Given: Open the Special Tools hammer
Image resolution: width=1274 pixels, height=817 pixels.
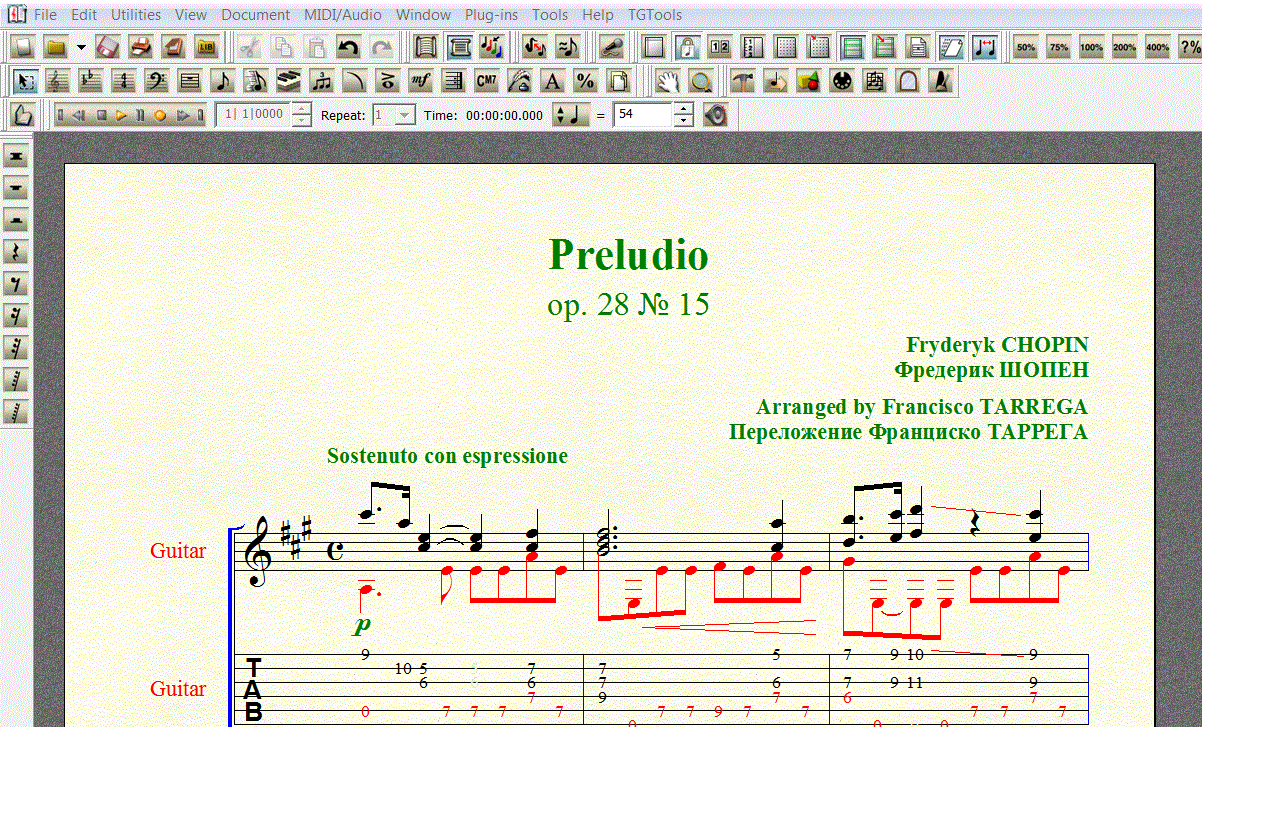Looking at the screenshot, I should 743,81.
